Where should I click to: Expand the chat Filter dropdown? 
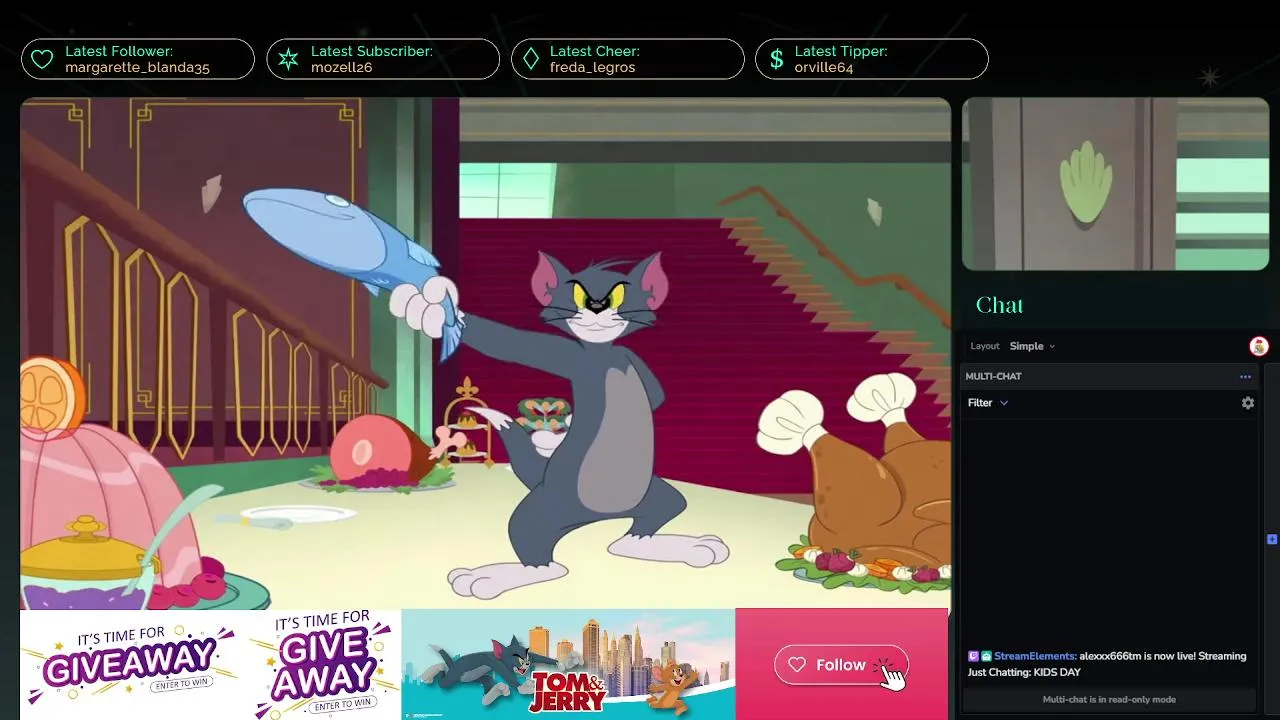pos(988,403)
